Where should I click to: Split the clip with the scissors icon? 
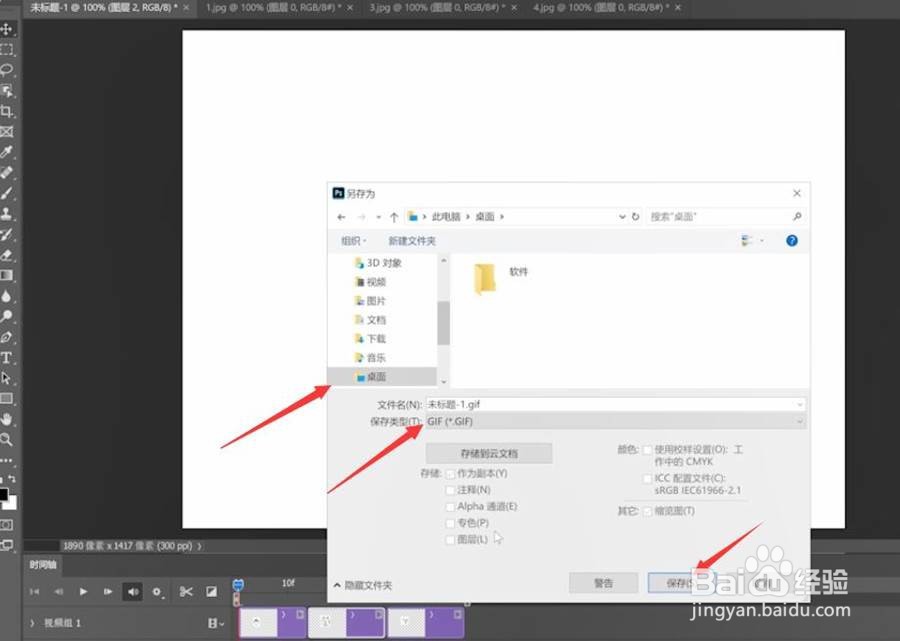(186, 592)
